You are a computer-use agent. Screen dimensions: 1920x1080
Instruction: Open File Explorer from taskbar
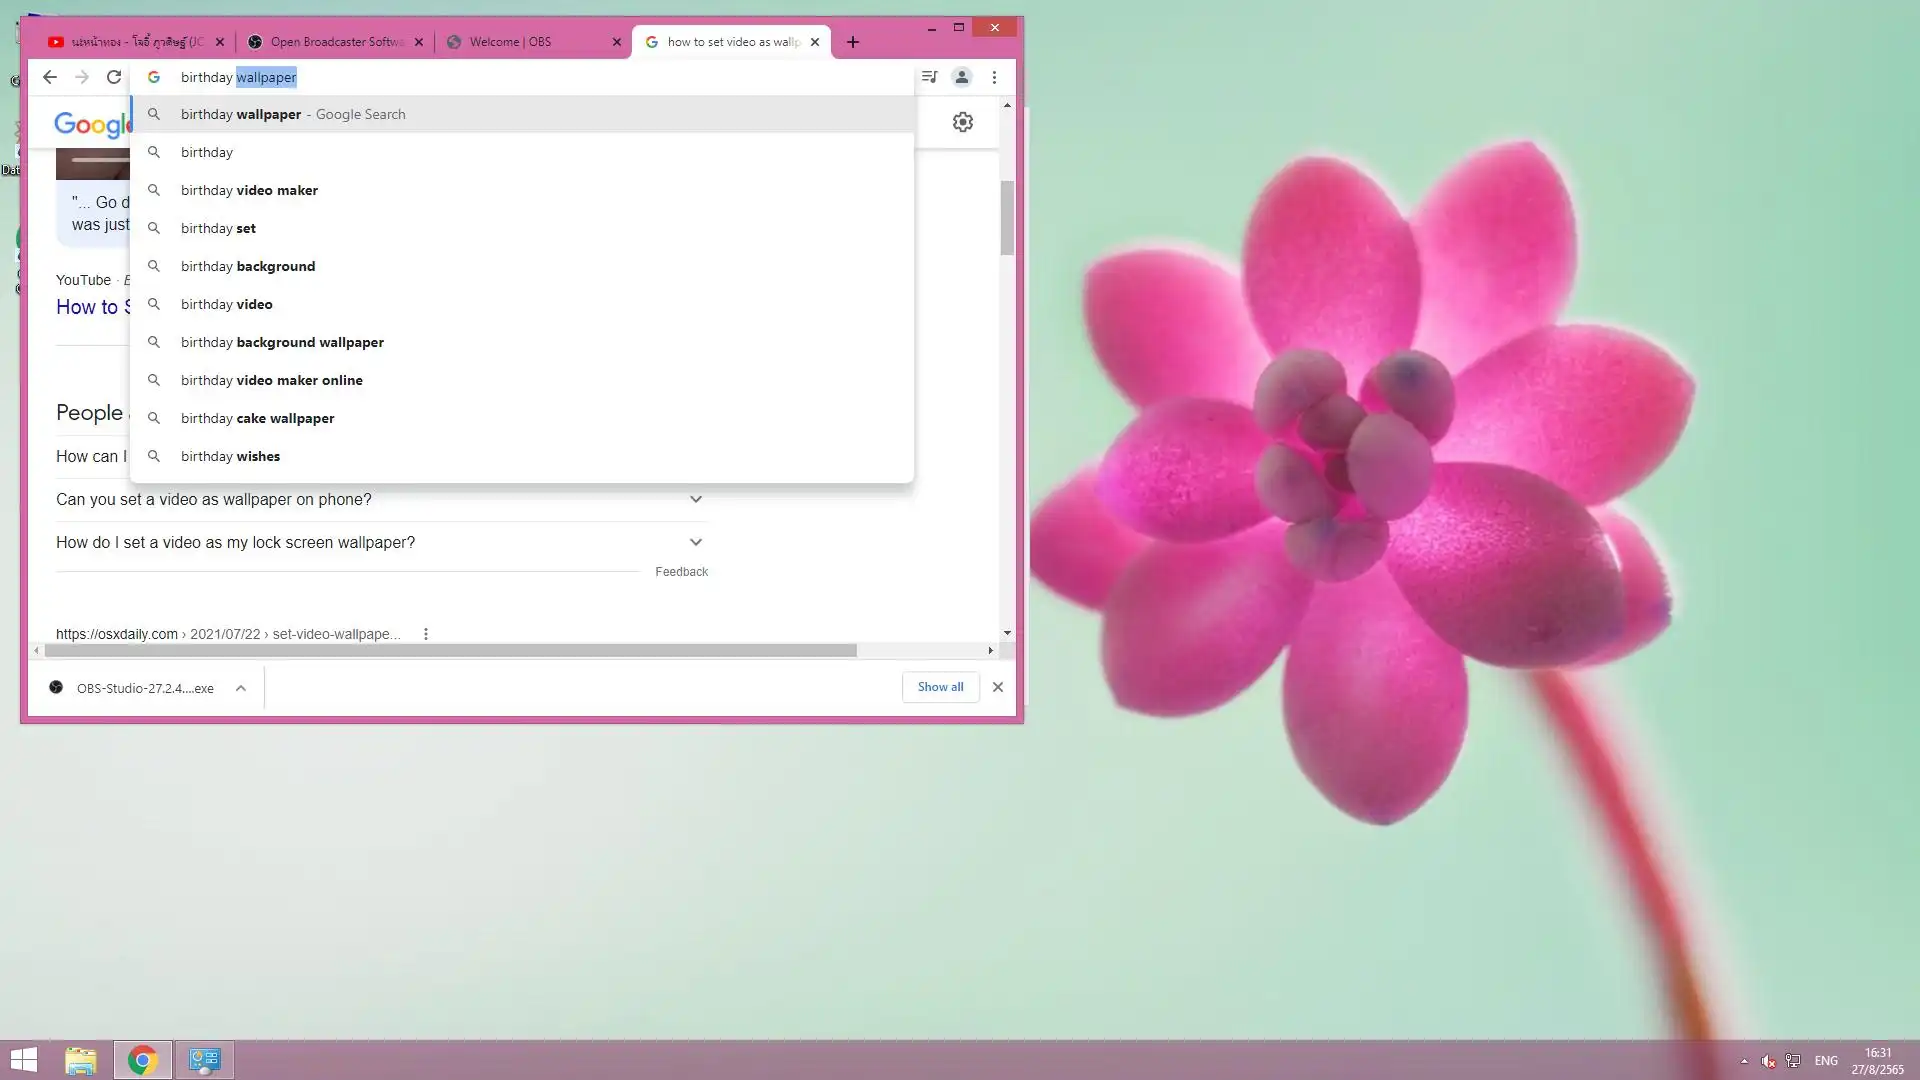(x=81, y=1060)
